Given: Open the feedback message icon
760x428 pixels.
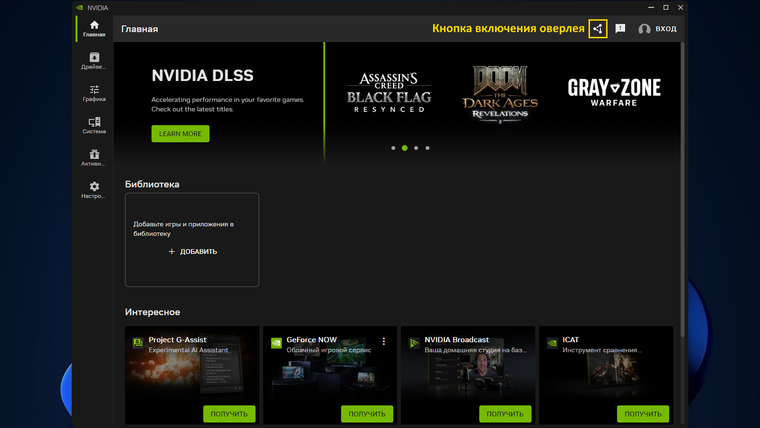Looking at the screenshot, I should (x=620, y=29).
